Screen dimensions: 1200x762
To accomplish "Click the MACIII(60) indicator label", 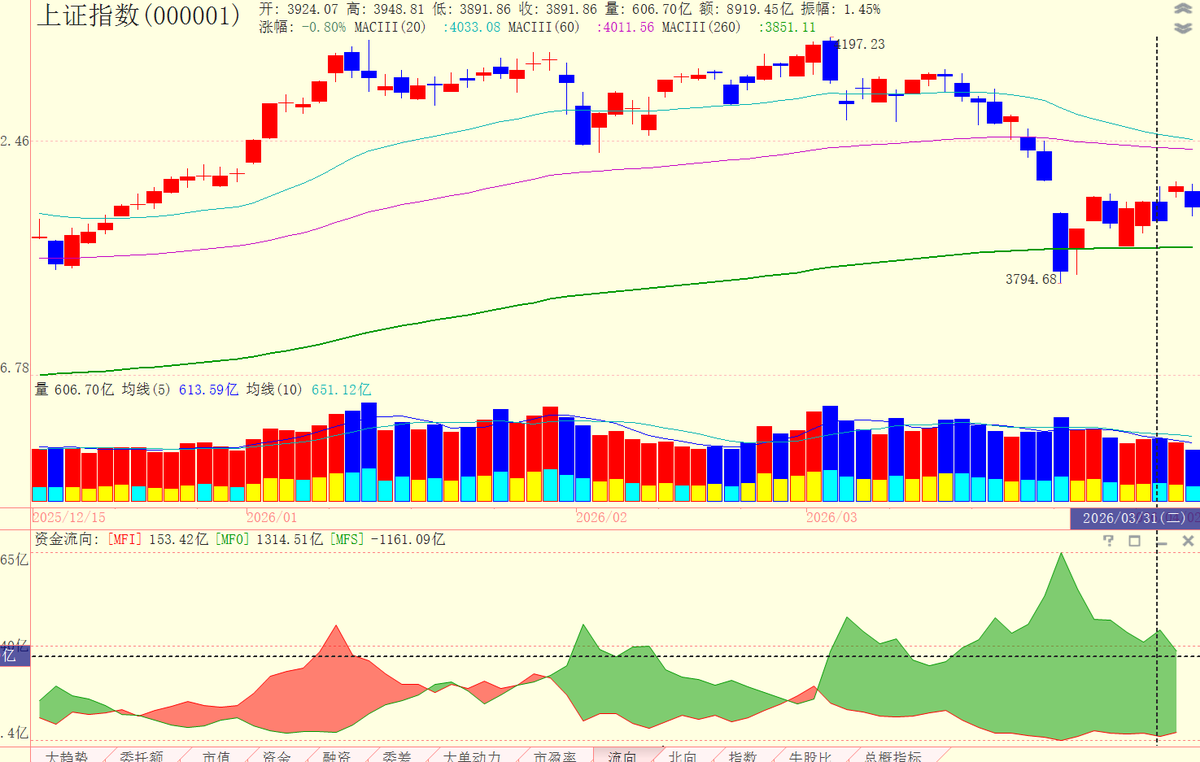I will coord(543,27).
